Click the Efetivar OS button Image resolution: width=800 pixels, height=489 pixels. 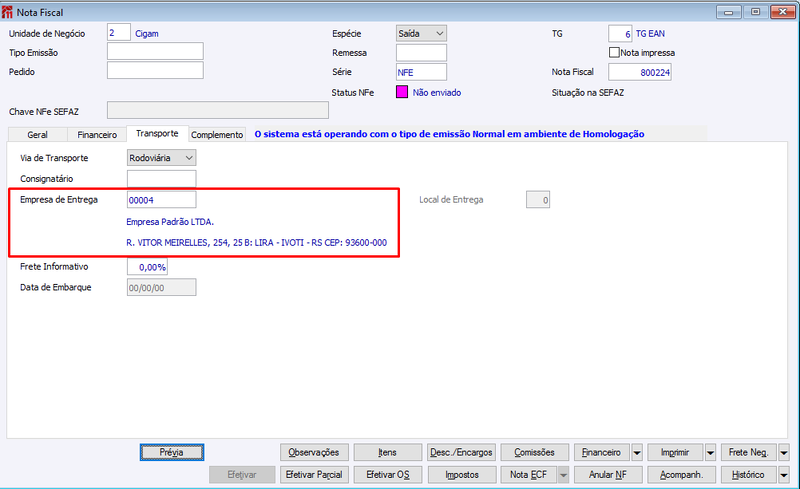388,475
